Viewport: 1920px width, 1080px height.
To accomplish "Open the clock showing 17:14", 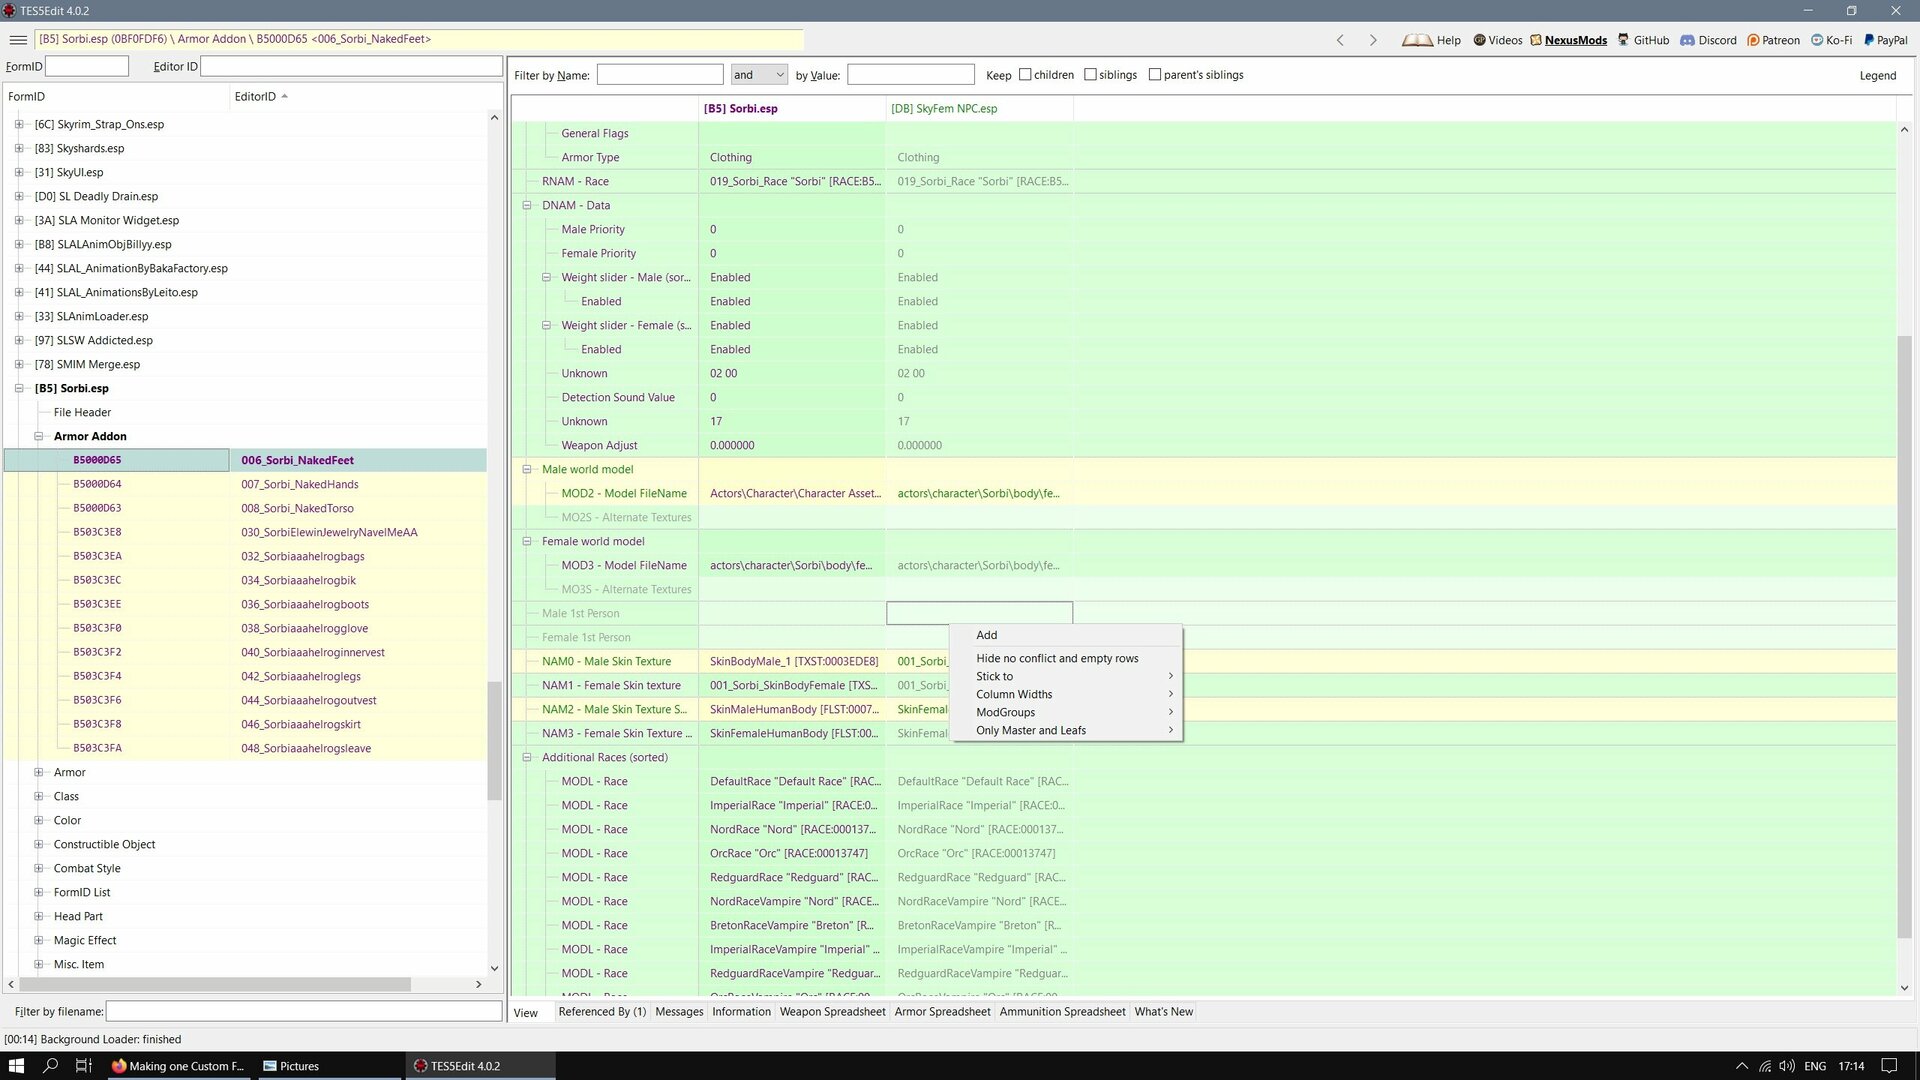I will (1851, 1066).
